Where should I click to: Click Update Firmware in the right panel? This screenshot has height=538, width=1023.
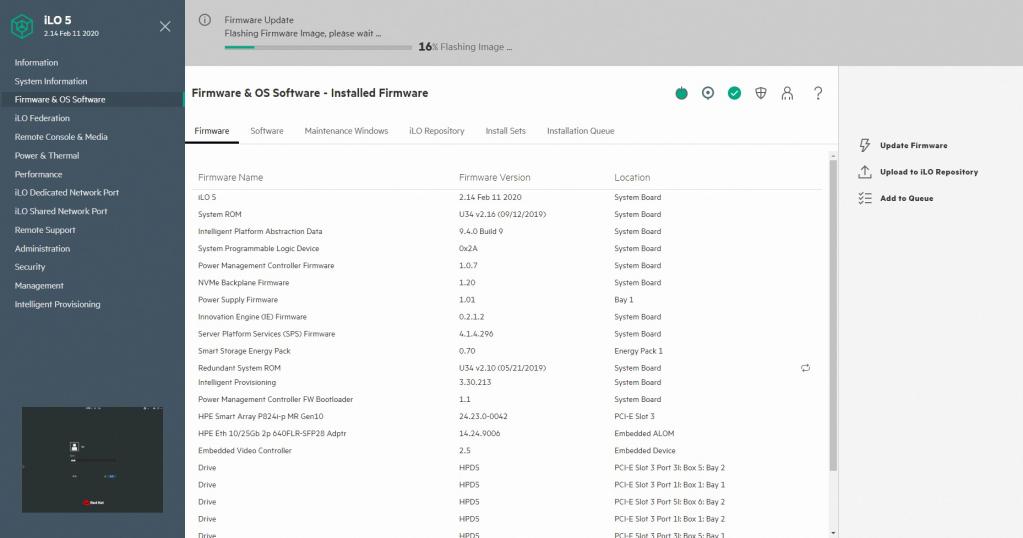pyautogui.click(x=913, y=146)
